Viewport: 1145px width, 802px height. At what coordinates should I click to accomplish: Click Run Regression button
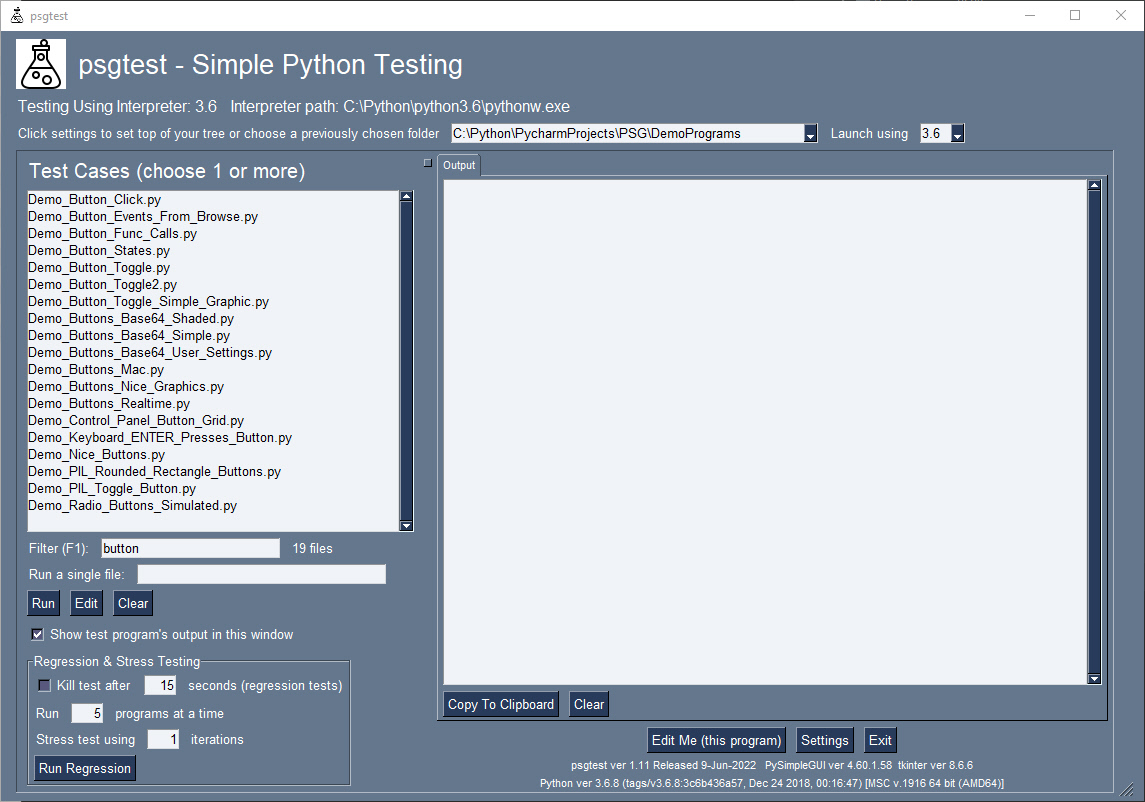[85, 768]
